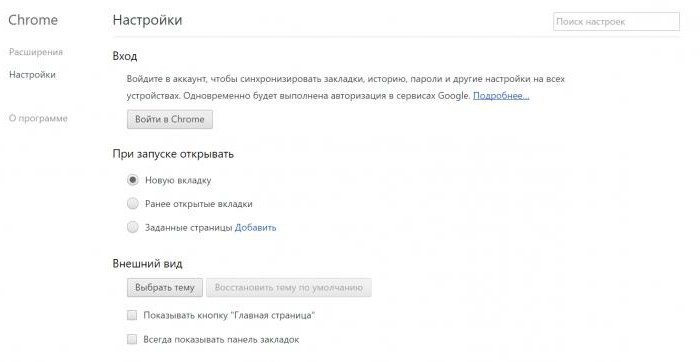Click the Внешний вид section heading
This screenshot has height=362, width=700.
click(x=147, y=263)
